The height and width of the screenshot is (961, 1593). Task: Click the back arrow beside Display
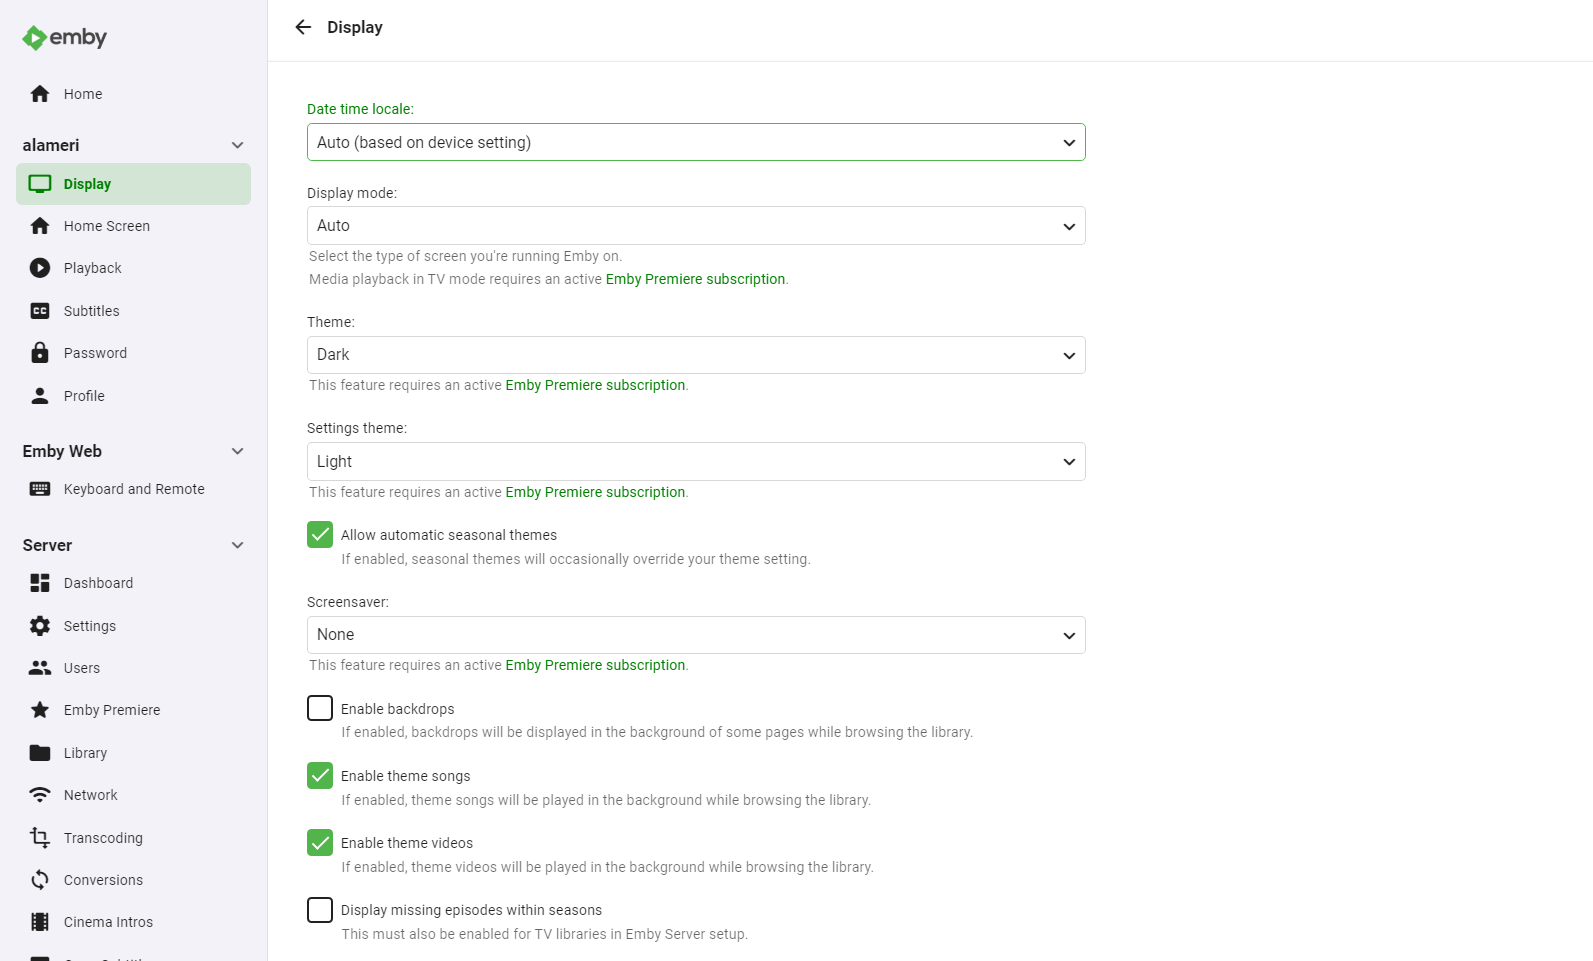click(303, 27)
